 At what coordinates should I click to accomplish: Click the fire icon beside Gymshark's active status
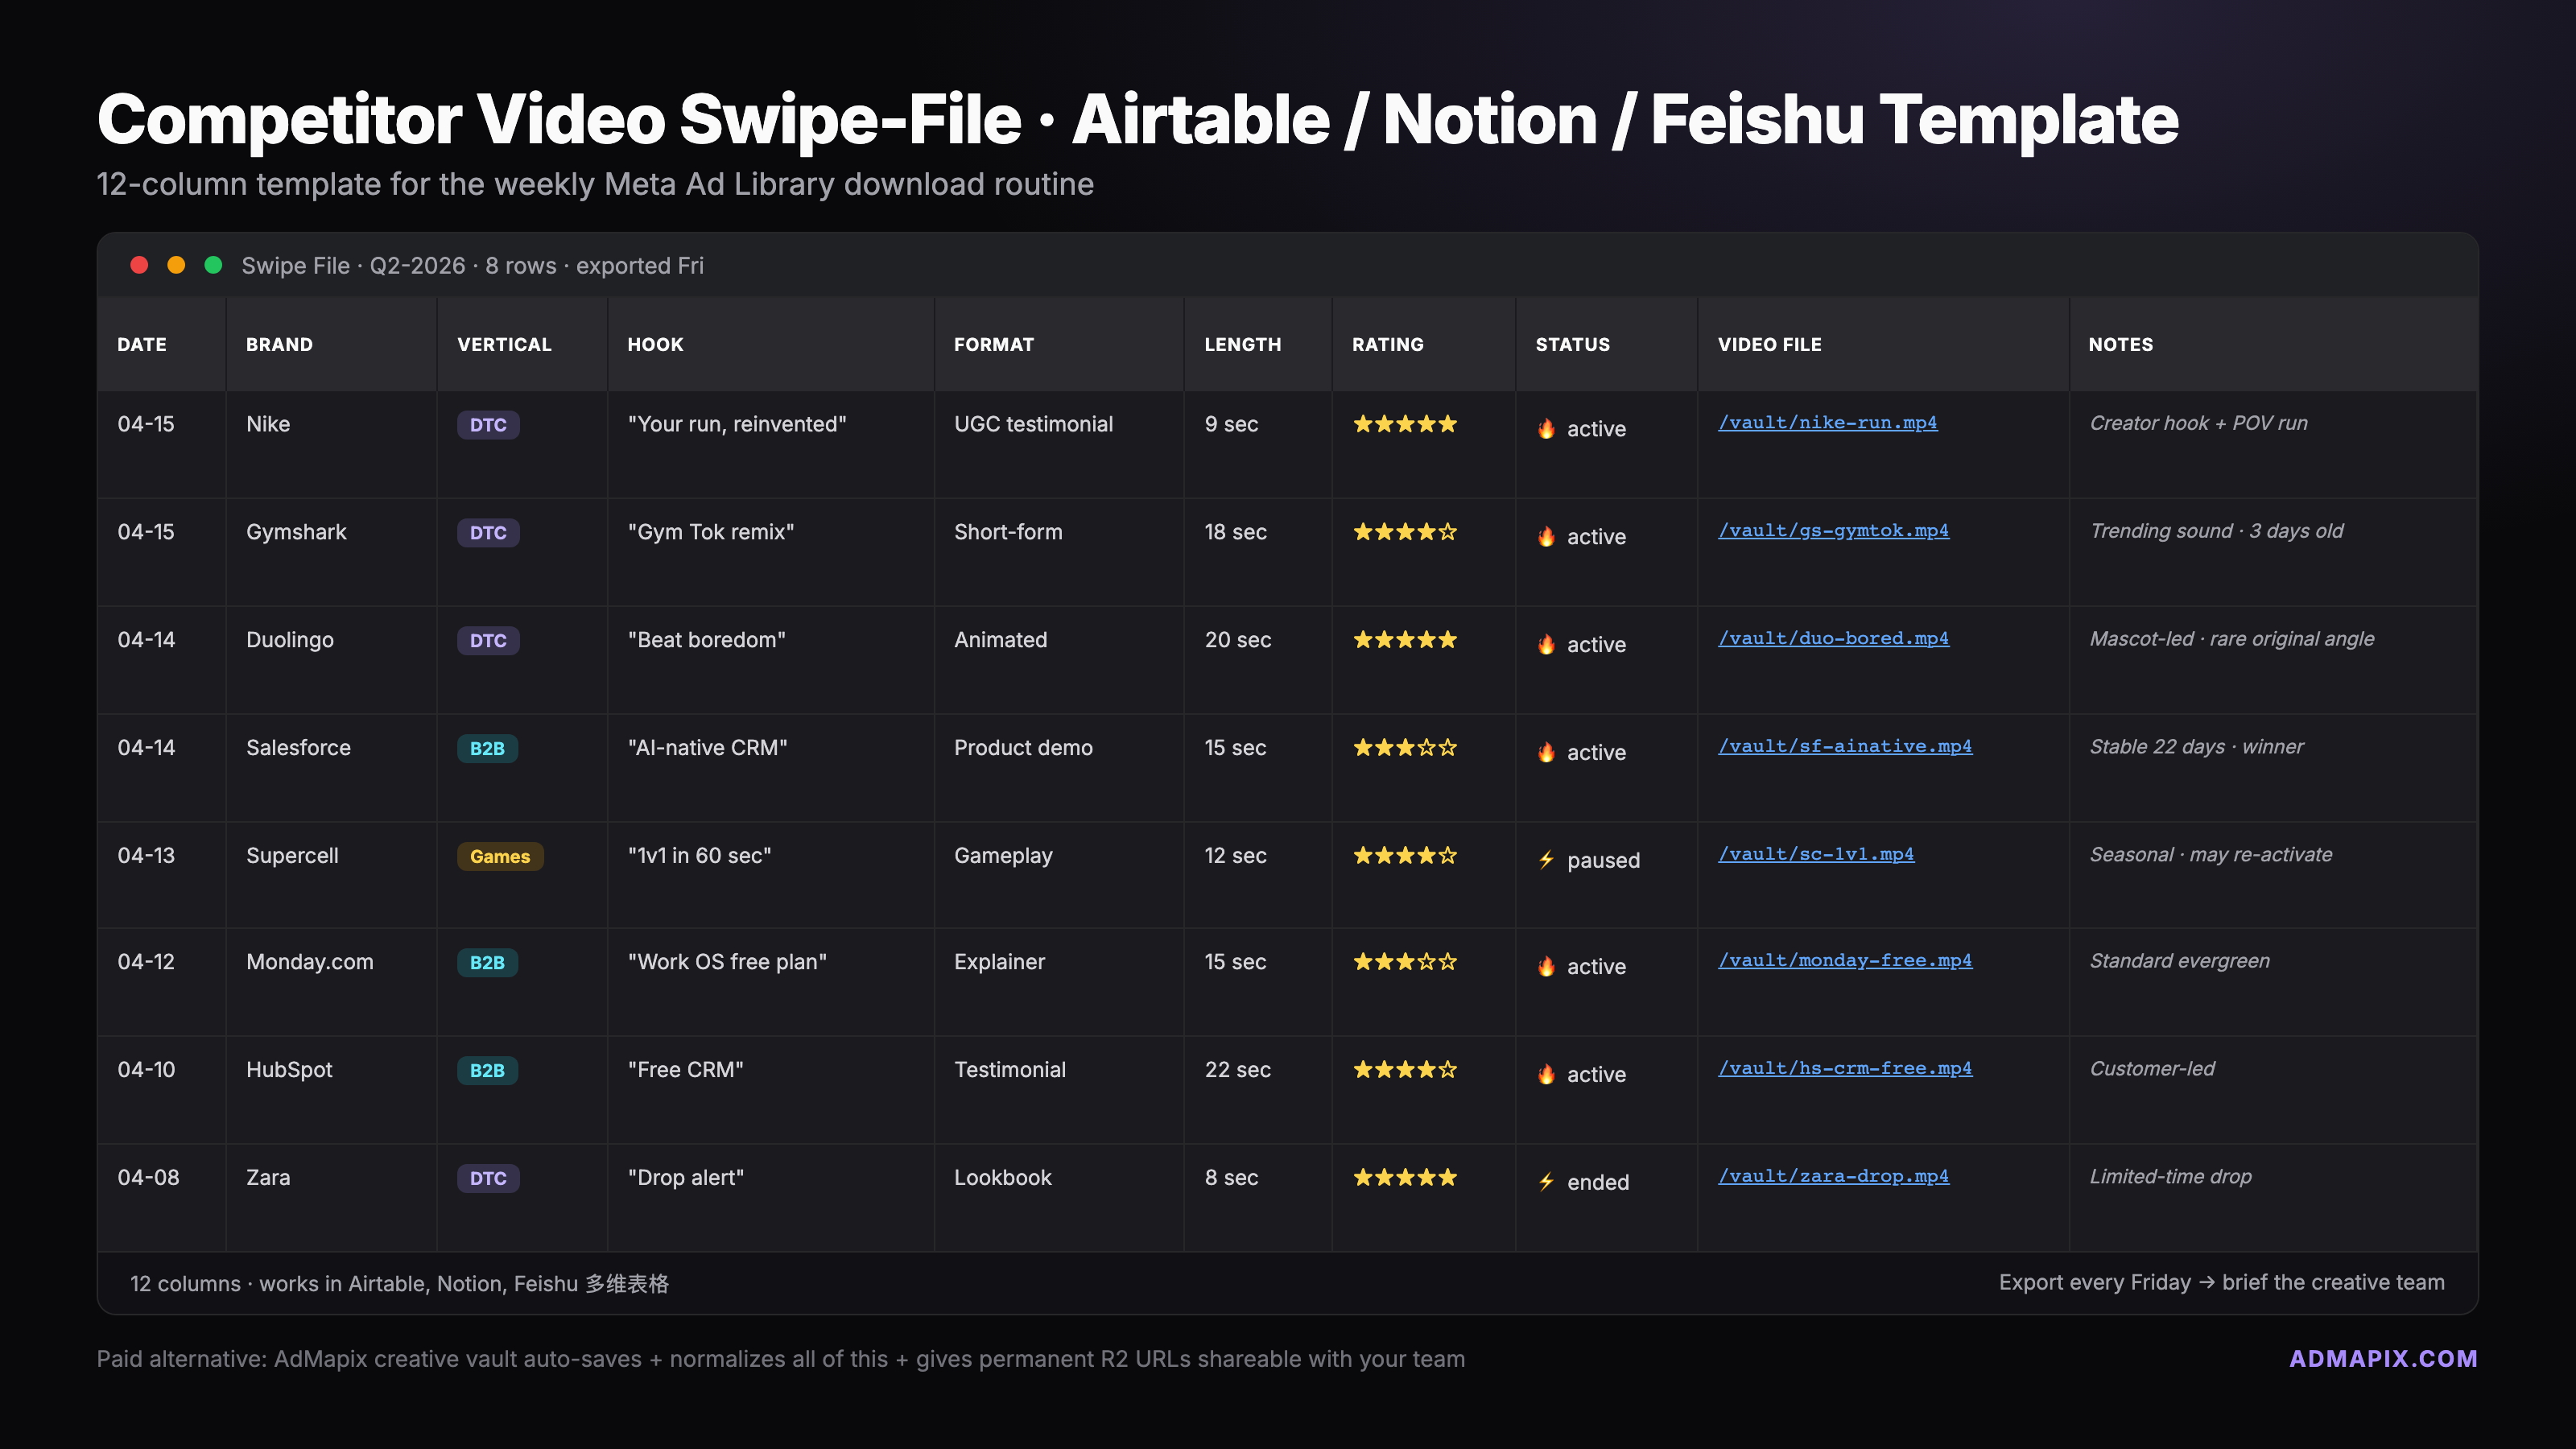click(1546, 536)
